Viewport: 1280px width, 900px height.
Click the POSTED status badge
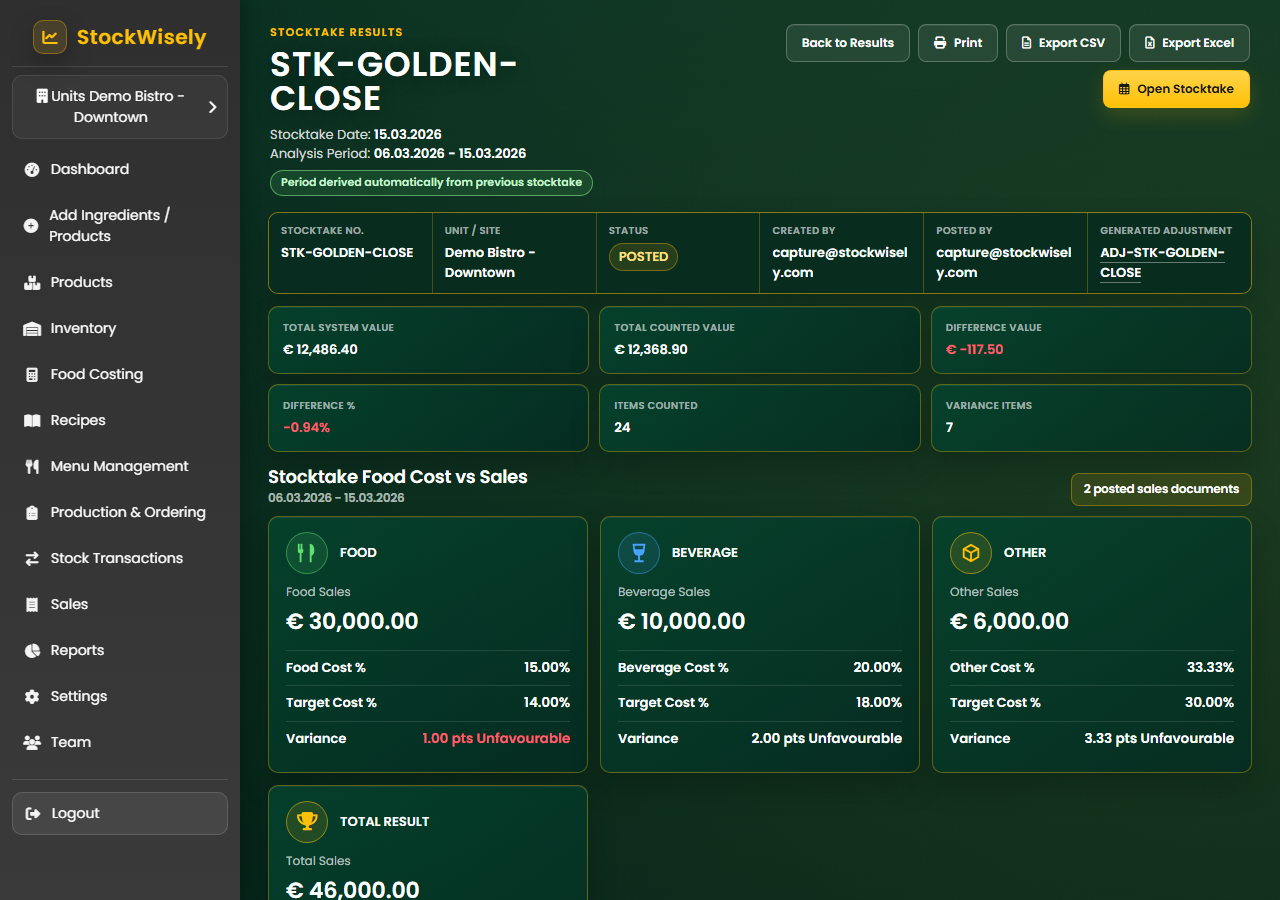(x=643, y=257)
